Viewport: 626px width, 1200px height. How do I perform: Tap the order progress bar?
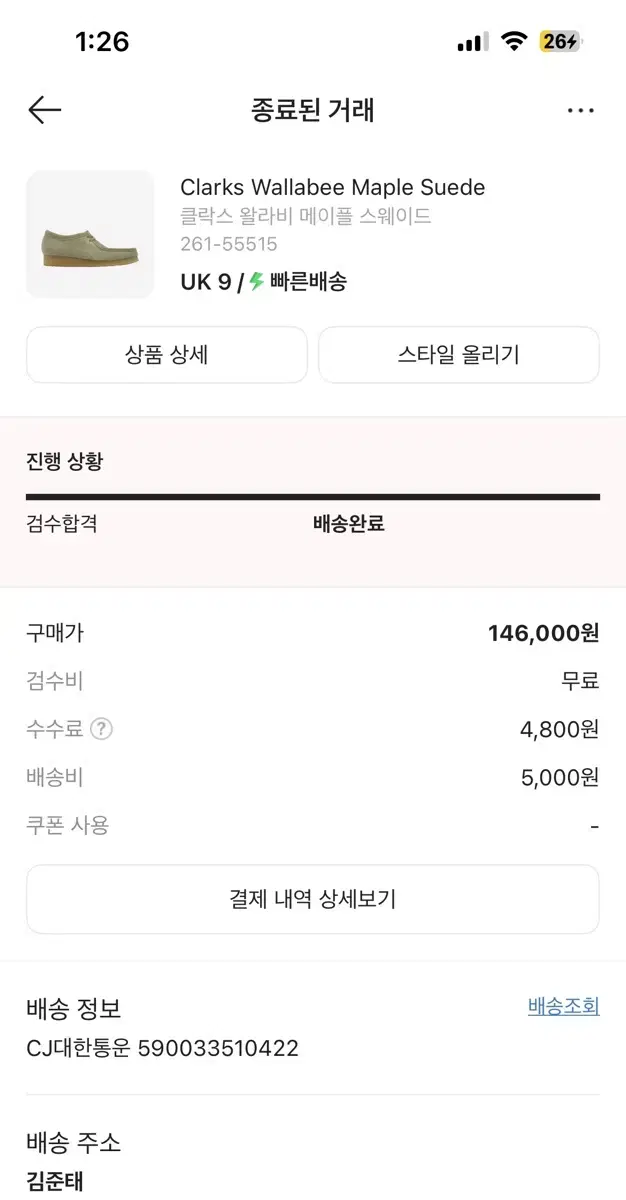click(x=312, y=496)
